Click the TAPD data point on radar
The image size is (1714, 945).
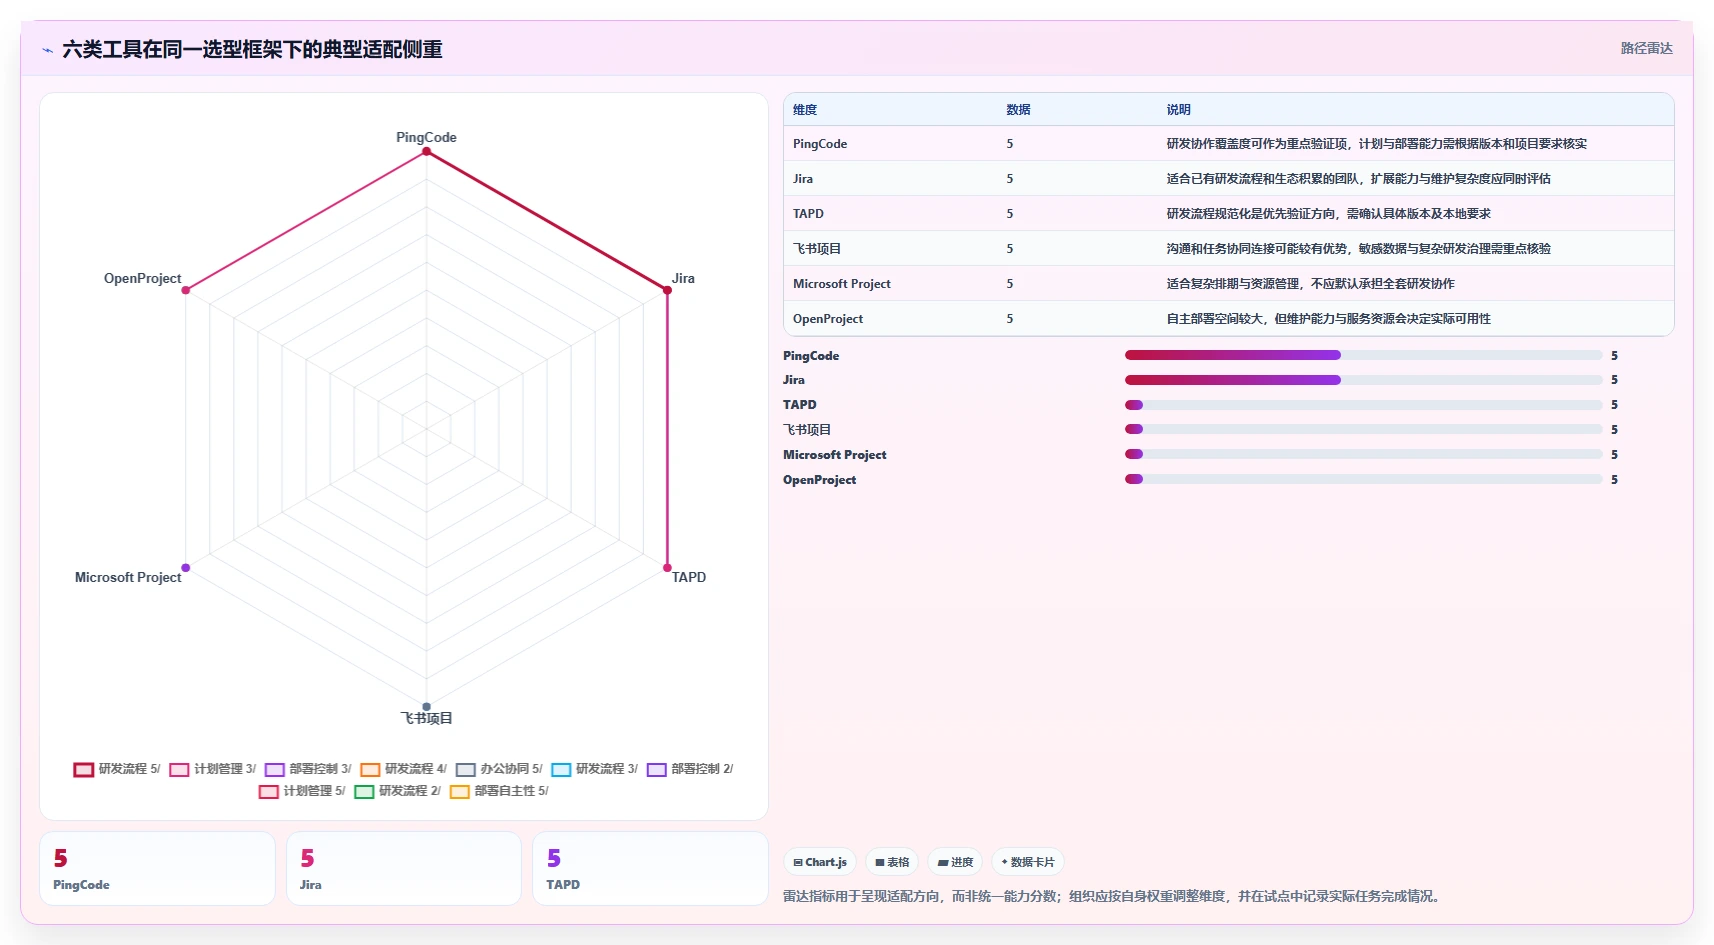[x=667, y=568]
